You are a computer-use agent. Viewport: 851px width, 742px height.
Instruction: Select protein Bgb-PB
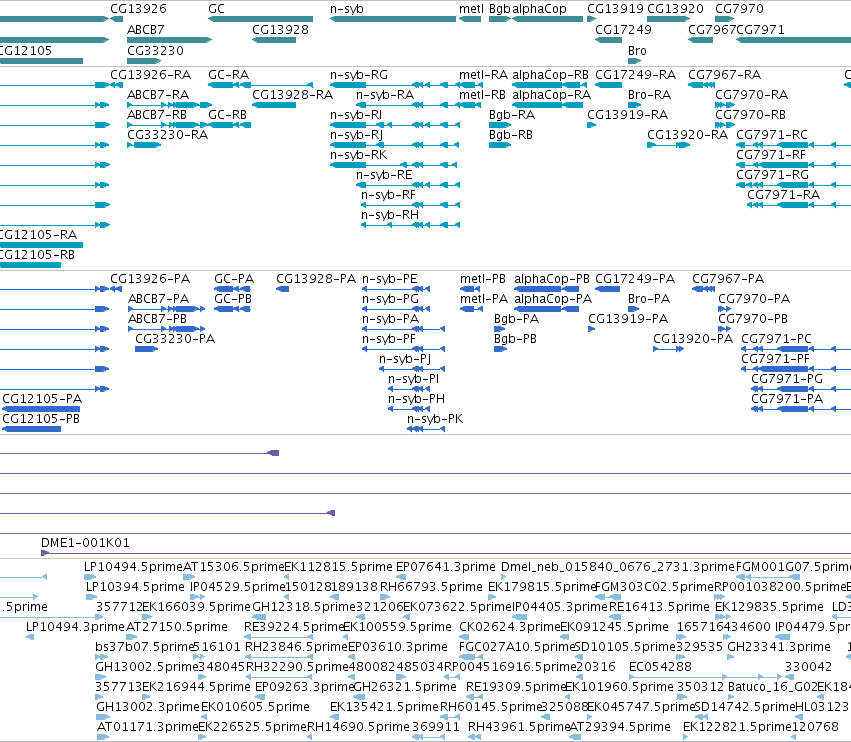pos(515,339)
